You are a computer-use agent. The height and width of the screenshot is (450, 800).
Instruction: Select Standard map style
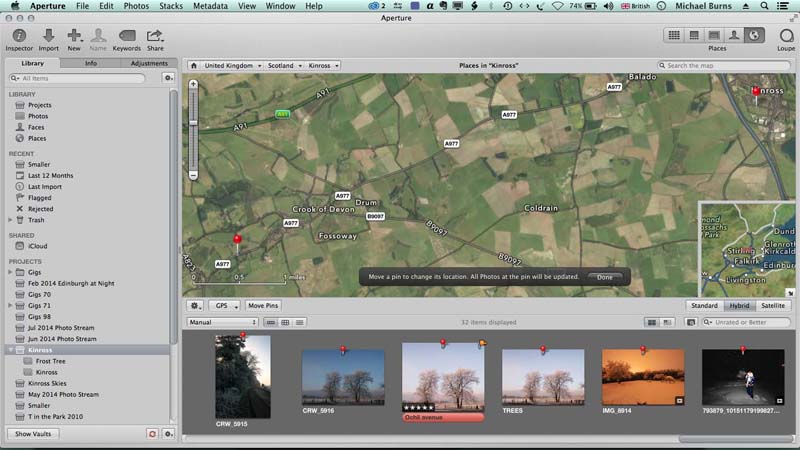coord(704,306)
